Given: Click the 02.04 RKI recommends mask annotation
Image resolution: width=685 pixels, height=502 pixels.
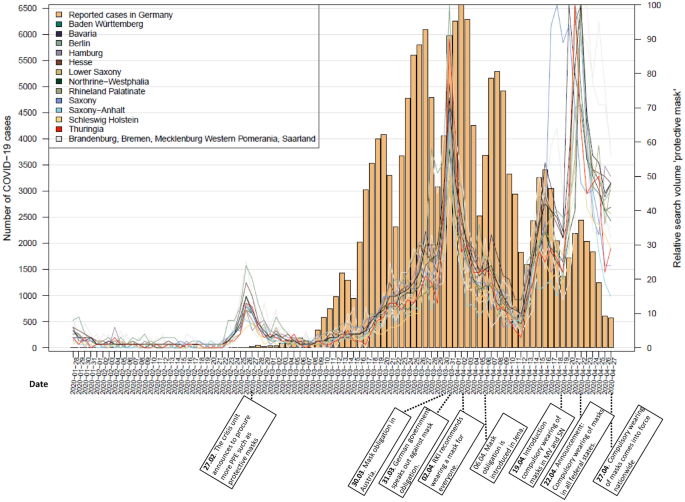Looking at the screenshot, I should pyautogui.click(x=450, y=453).
